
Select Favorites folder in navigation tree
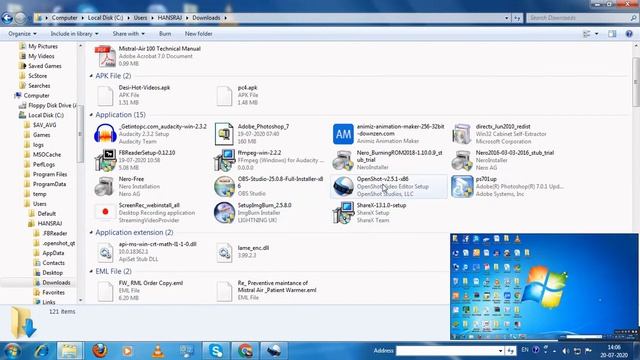point(53,292)
